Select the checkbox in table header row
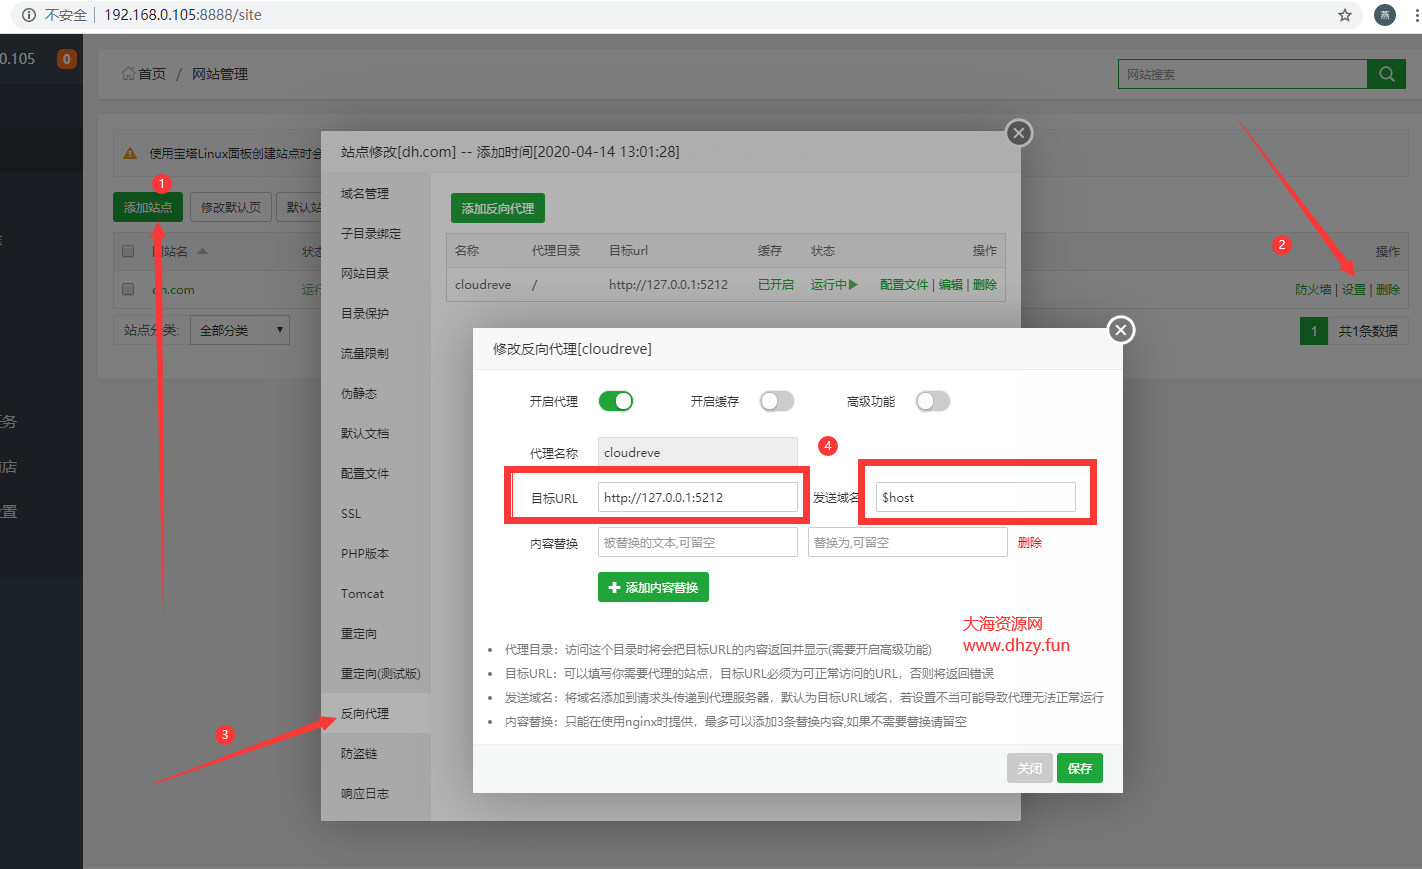This screenshot has height=869, width=1422. point(128,251)
